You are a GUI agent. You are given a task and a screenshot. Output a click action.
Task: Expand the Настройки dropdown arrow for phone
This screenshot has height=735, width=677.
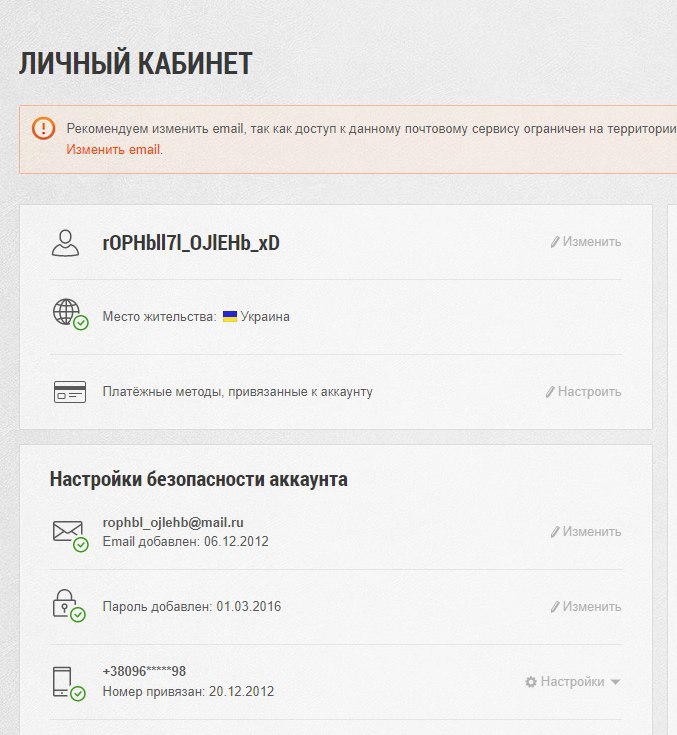pos(616,682)
